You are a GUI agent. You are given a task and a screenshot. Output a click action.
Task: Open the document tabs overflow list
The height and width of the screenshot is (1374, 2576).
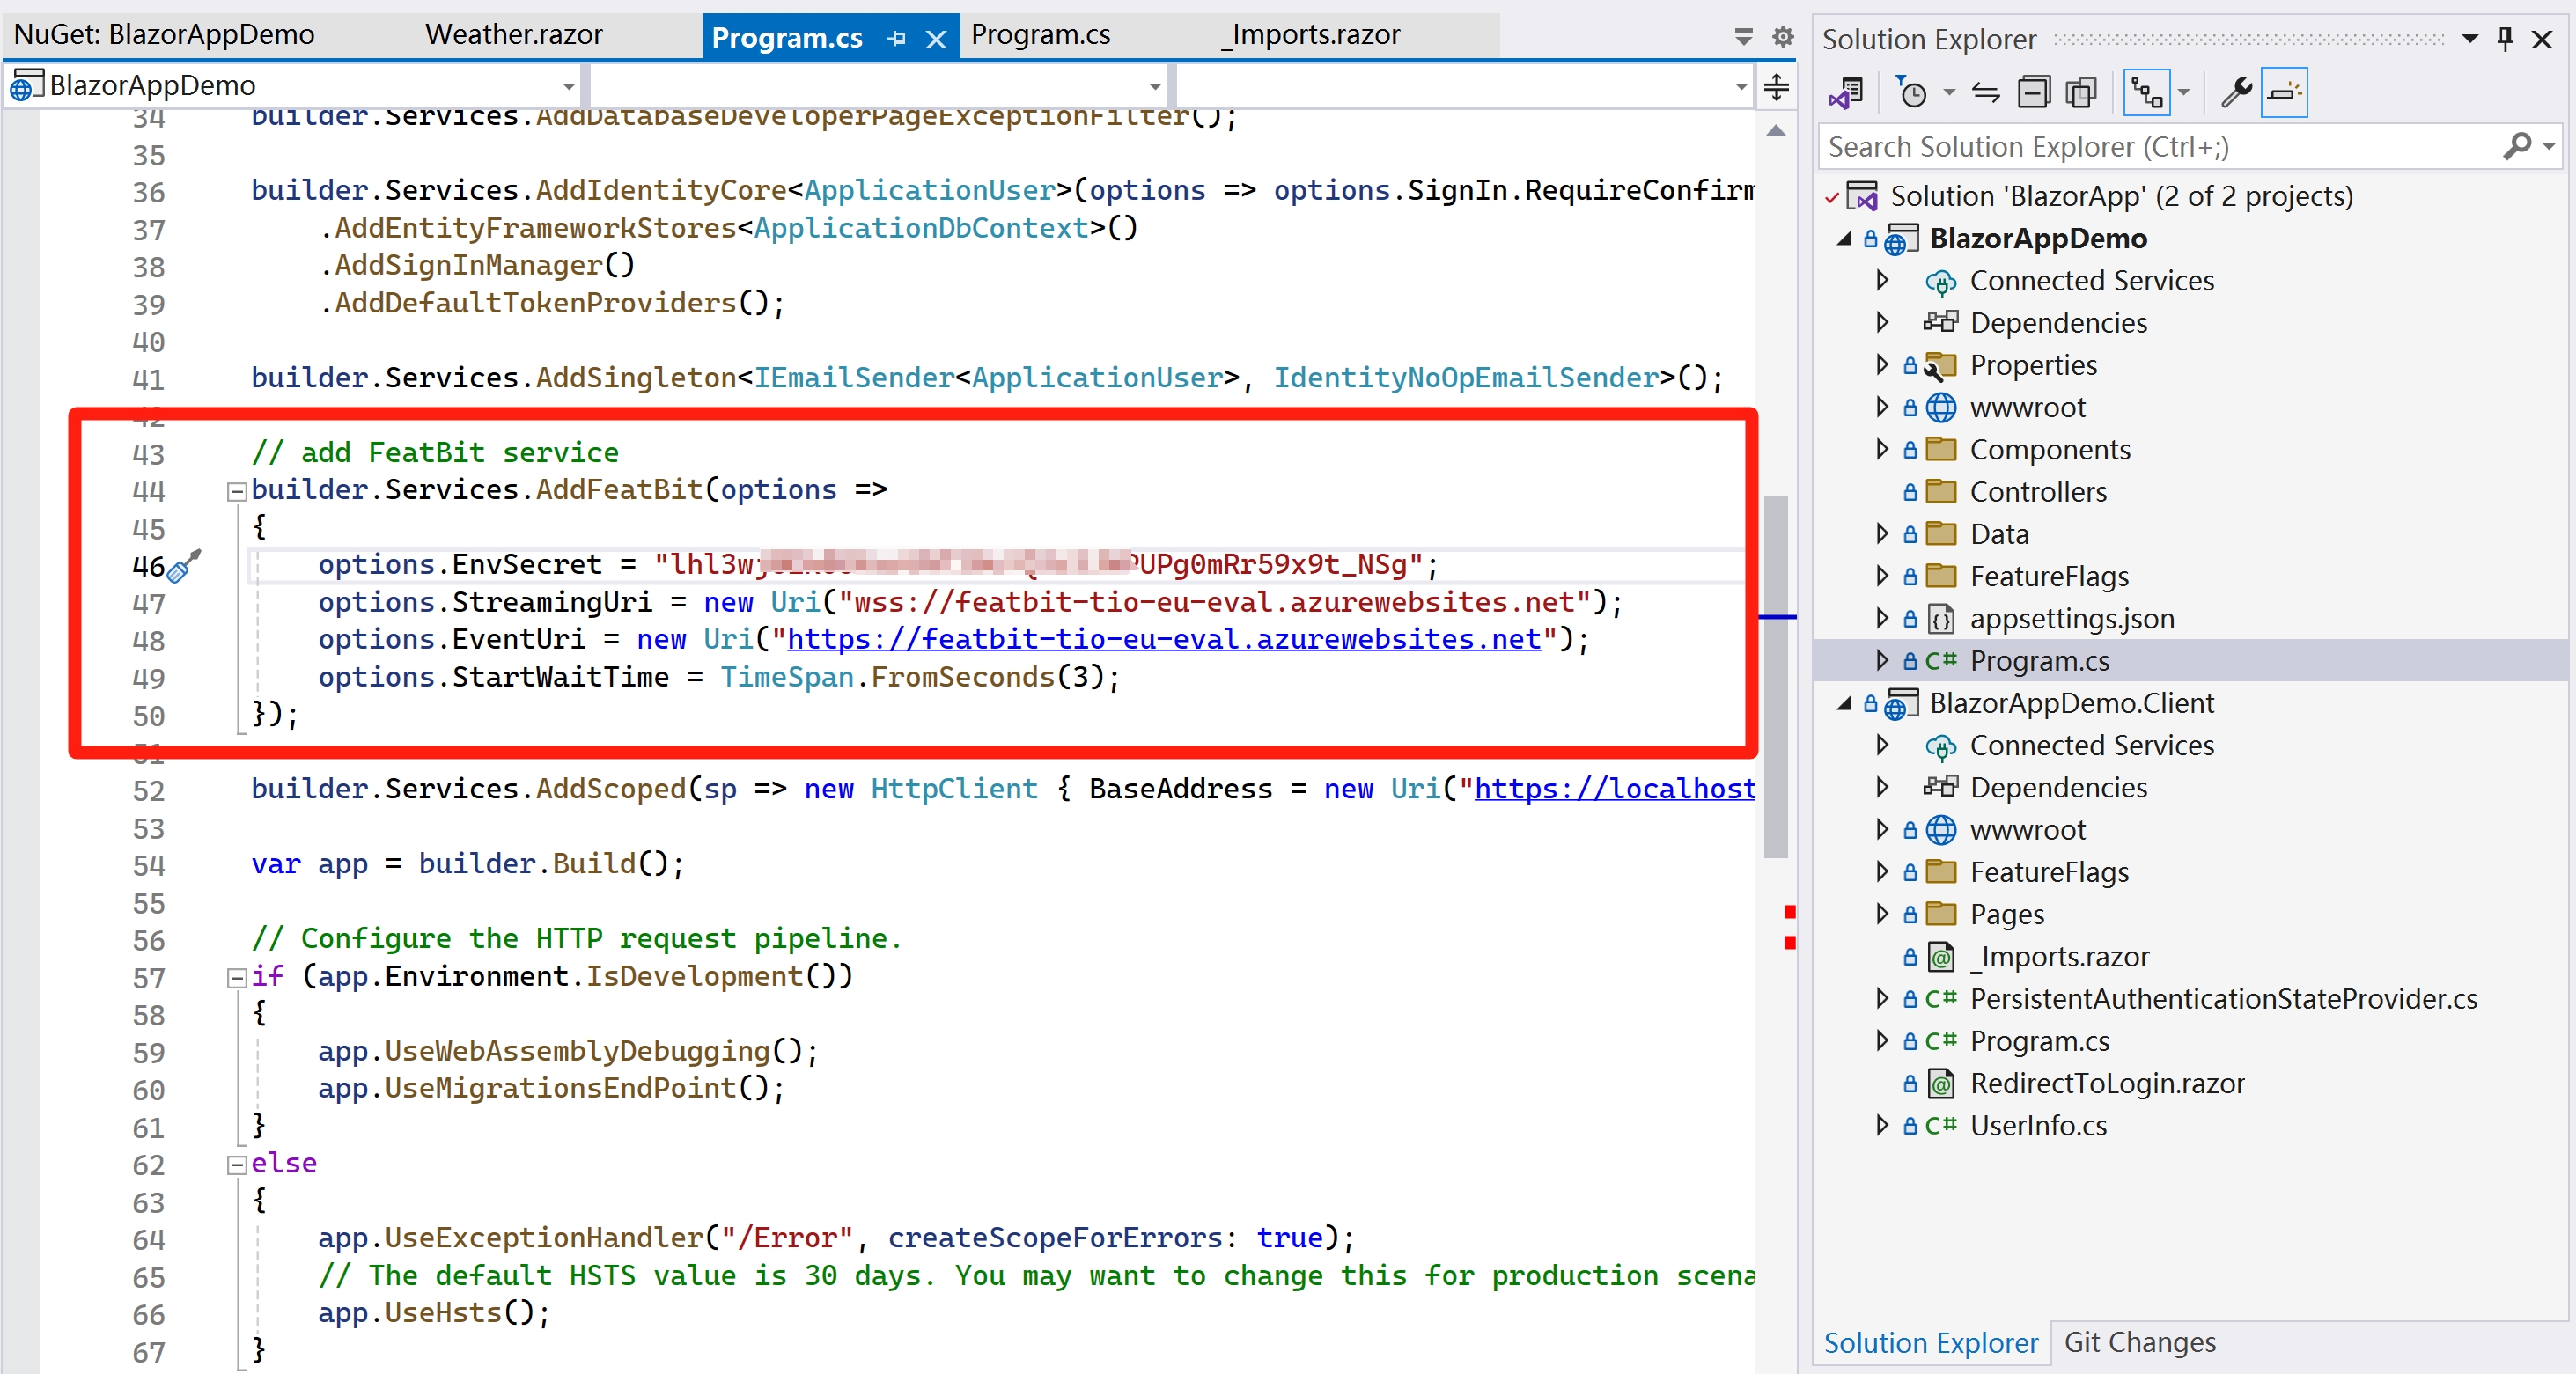pos(1743,37)
